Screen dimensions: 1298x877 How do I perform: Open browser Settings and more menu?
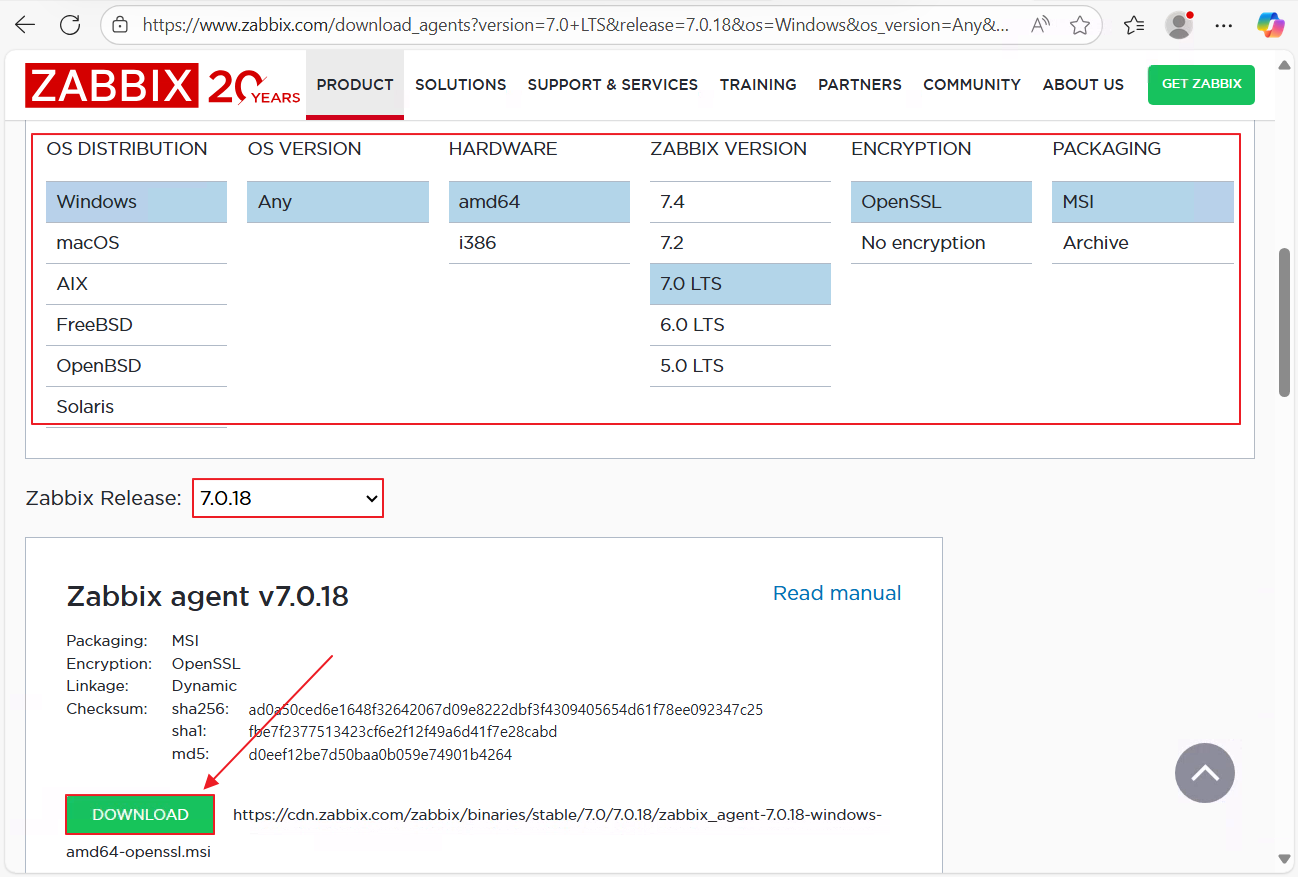tap(1223, 25)
